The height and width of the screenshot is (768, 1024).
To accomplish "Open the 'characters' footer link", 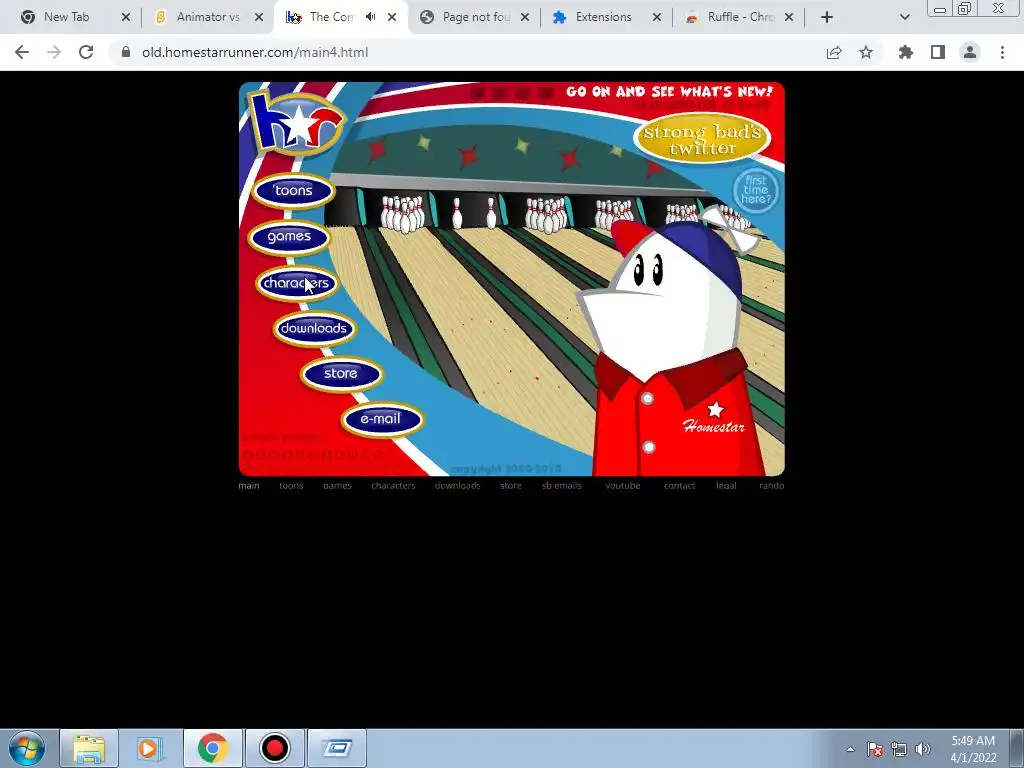I will 393,485.
